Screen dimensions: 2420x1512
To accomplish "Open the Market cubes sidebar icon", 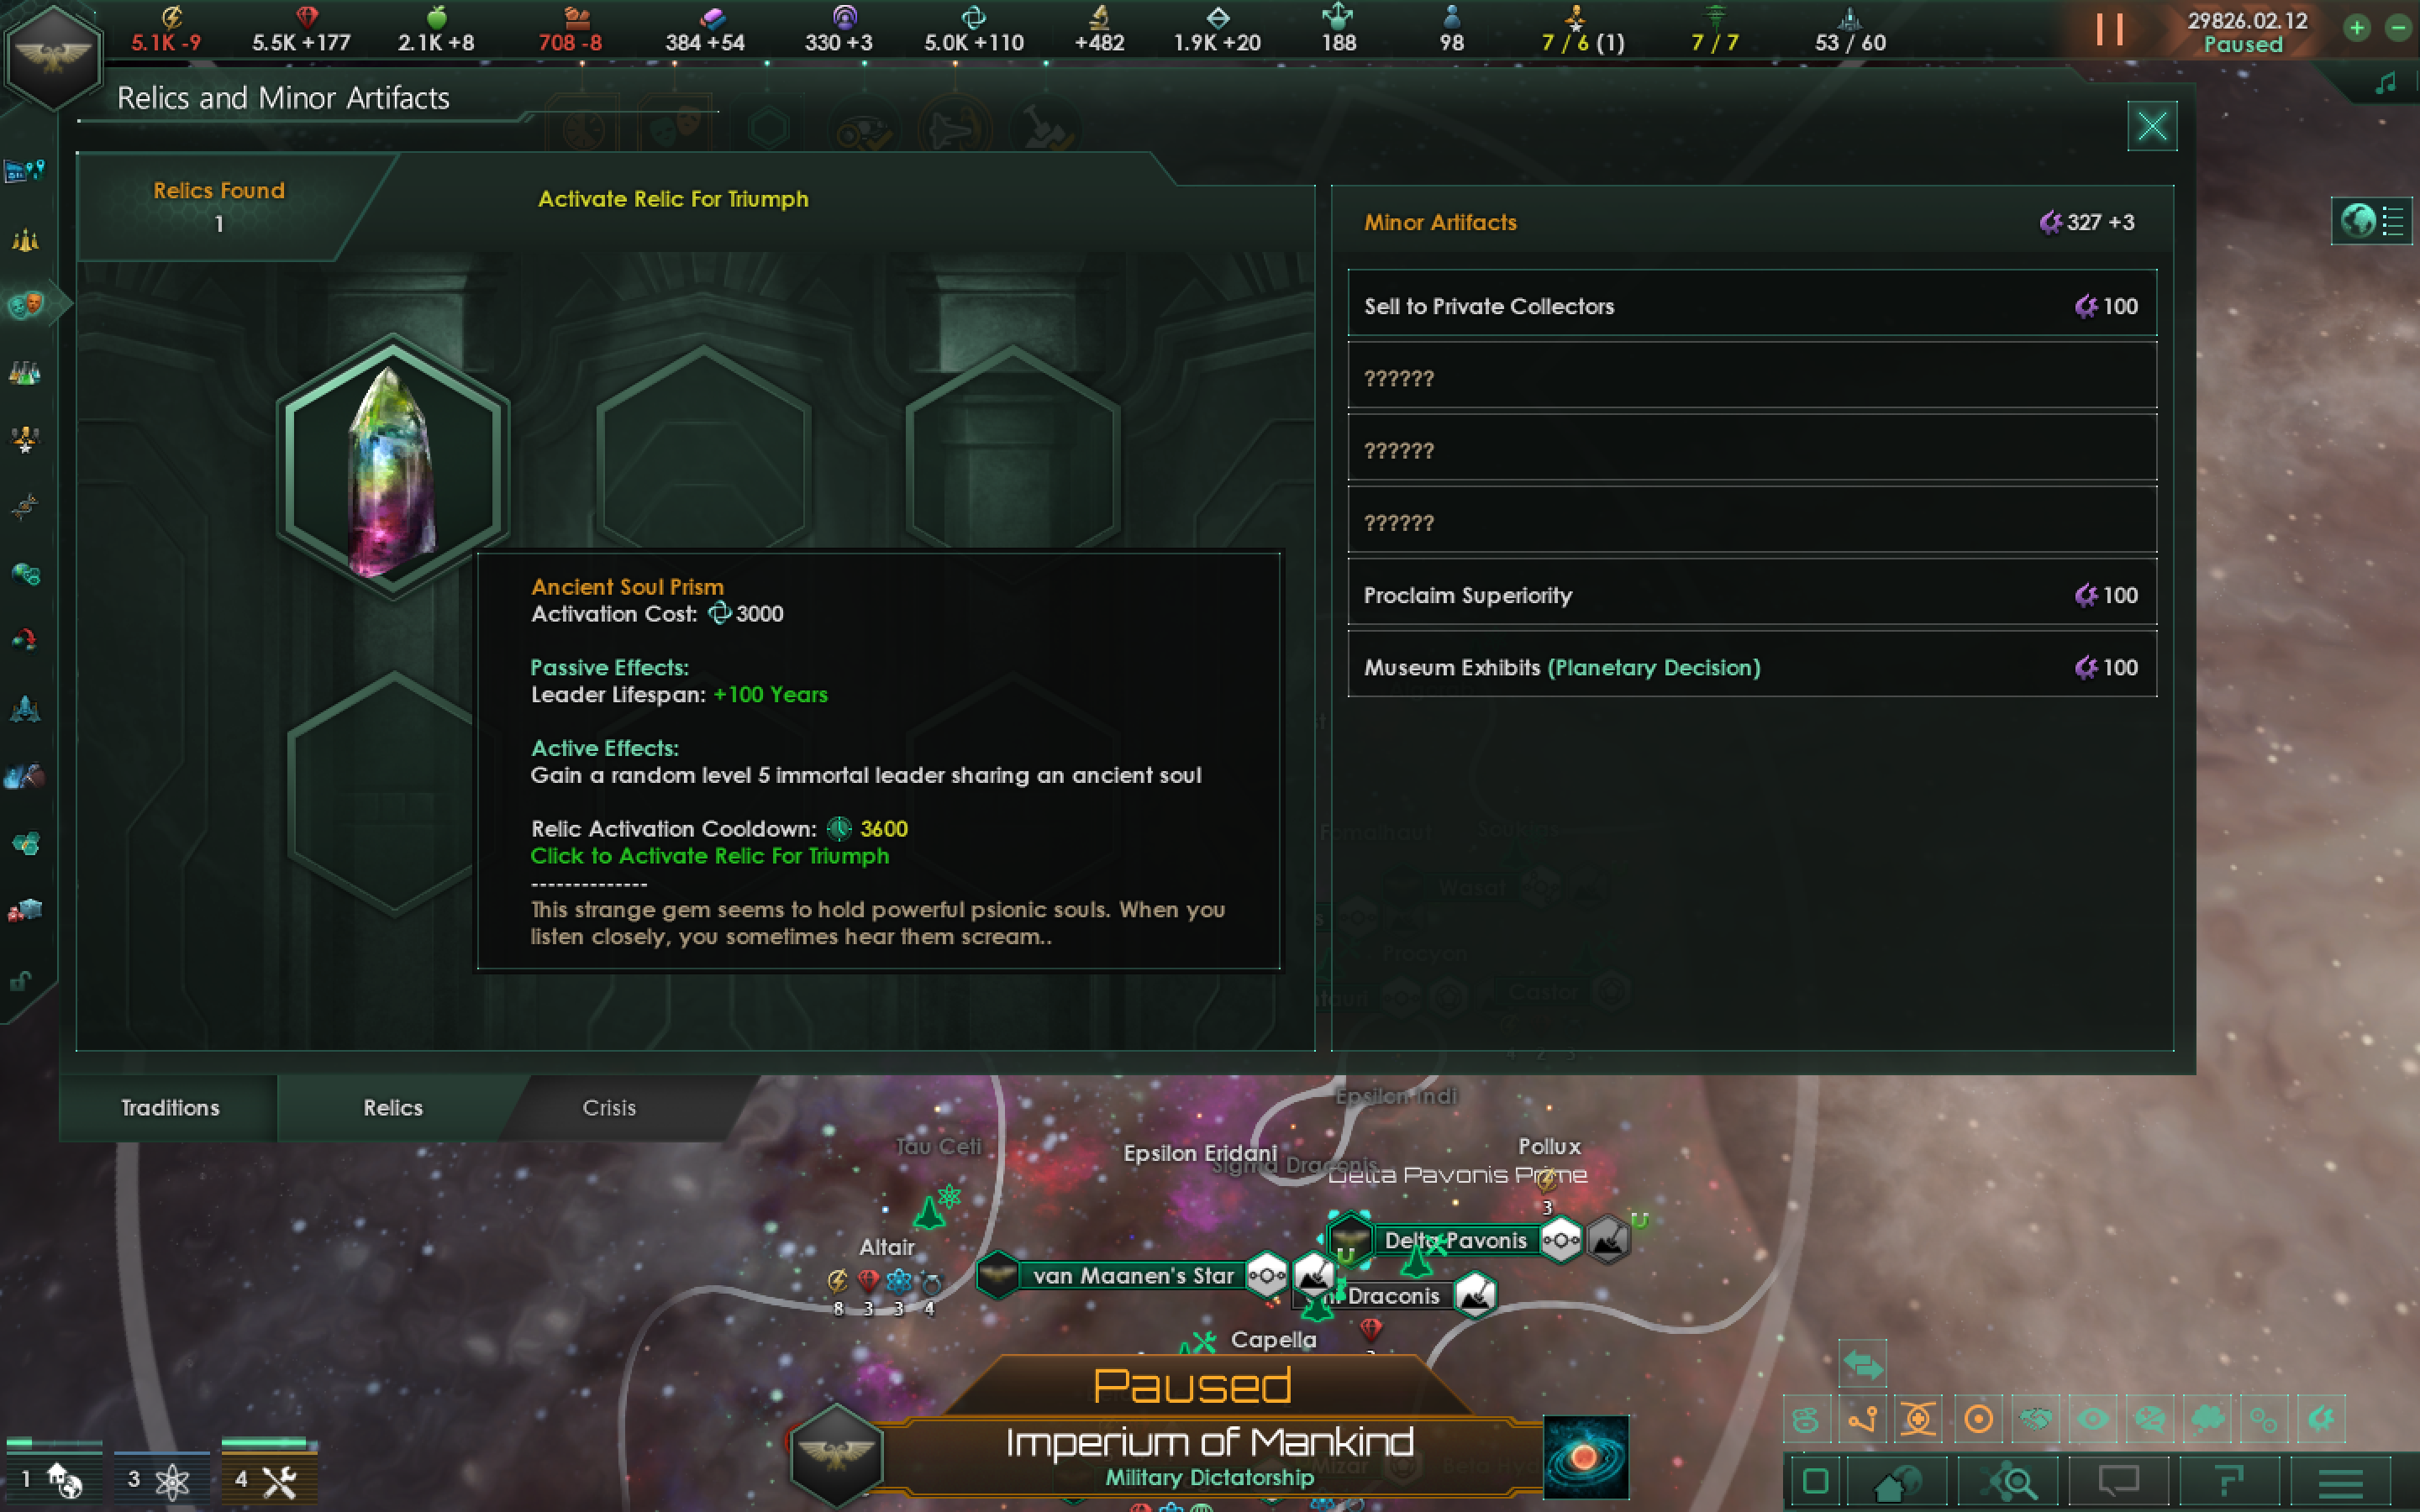I will tap(25, 909).
